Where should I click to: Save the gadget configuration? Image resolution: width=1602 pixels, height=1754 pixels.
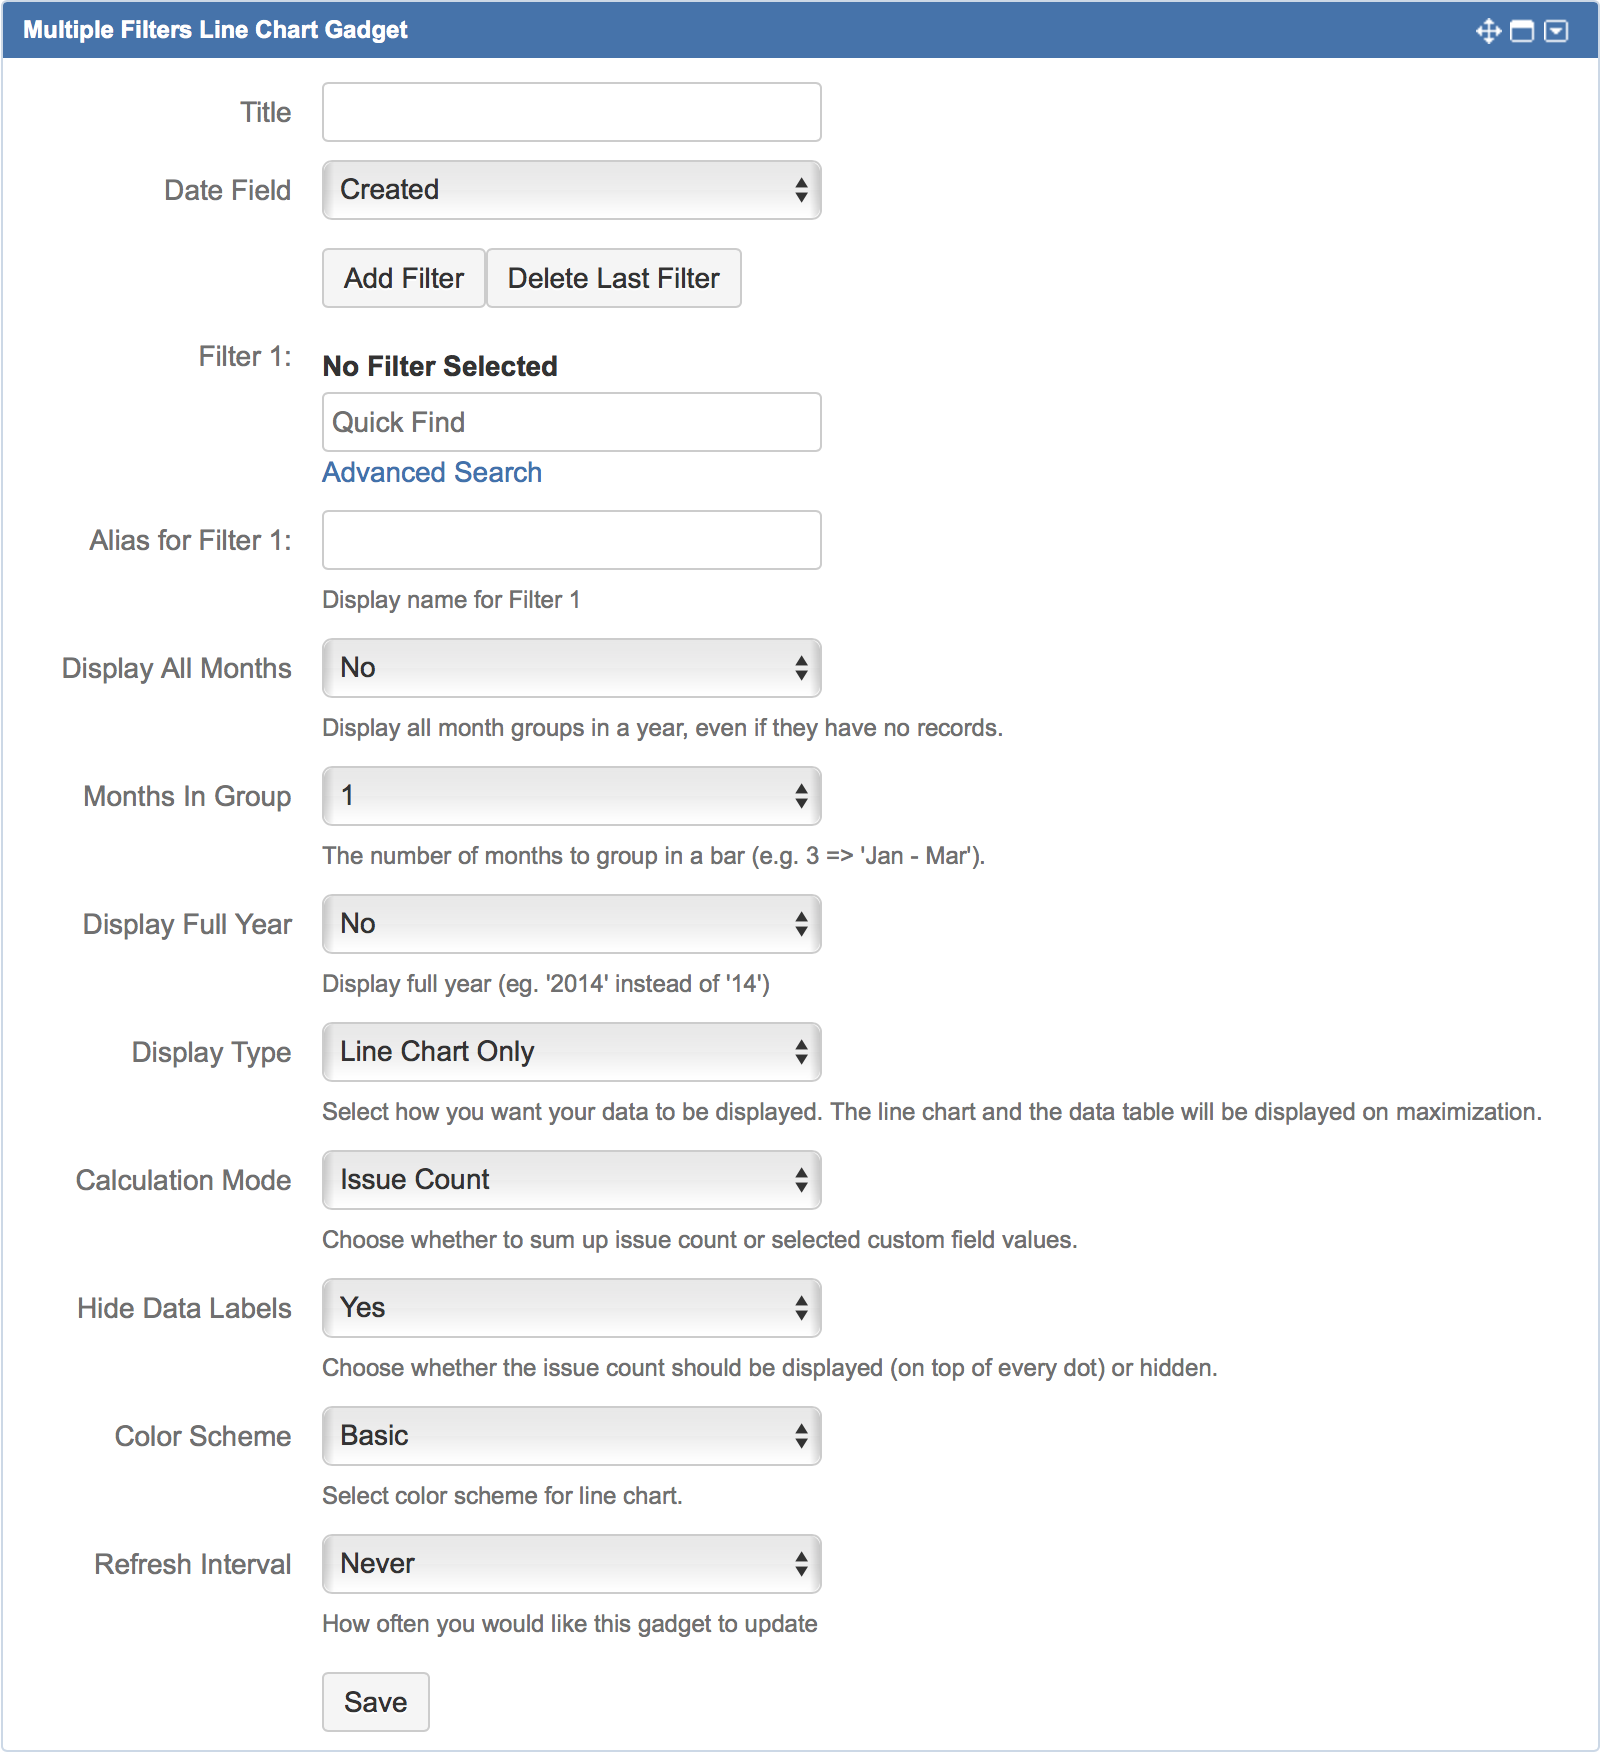[x=375, y=1701]
